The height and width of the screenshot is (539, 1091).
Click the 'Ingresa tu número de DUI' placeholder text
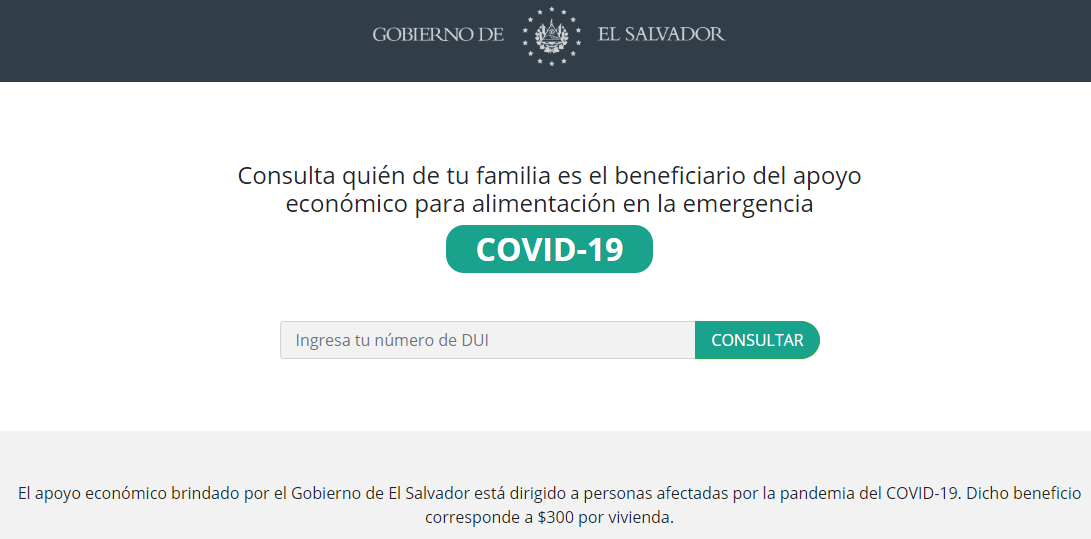pos(392,340)
